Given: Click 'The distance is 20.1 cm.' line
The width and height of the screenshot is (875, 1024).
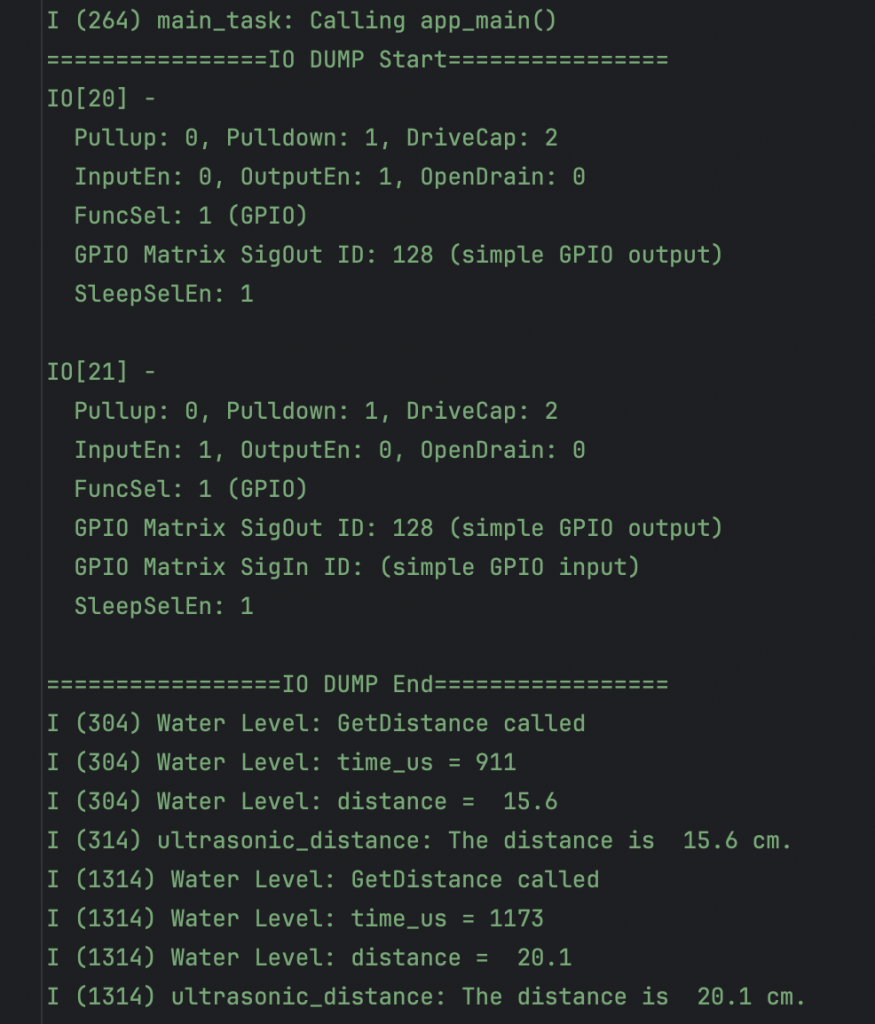Looking at the screenshot, I should tap(426, 996).
